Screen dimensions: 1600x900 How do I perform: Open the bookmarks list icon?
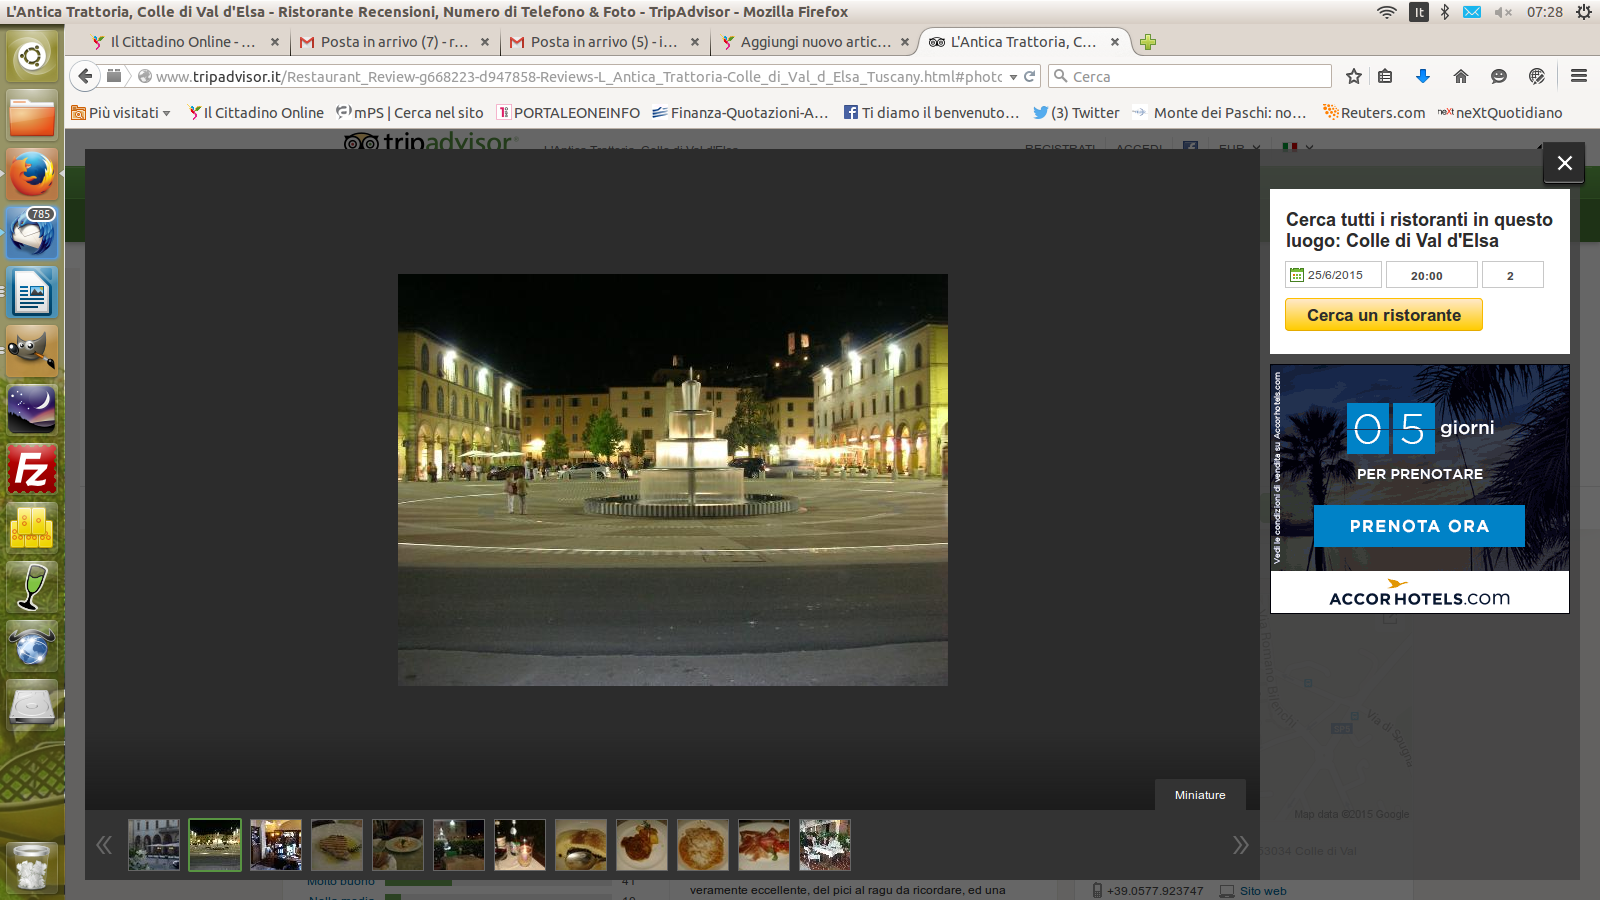(x=1385, y=76)
